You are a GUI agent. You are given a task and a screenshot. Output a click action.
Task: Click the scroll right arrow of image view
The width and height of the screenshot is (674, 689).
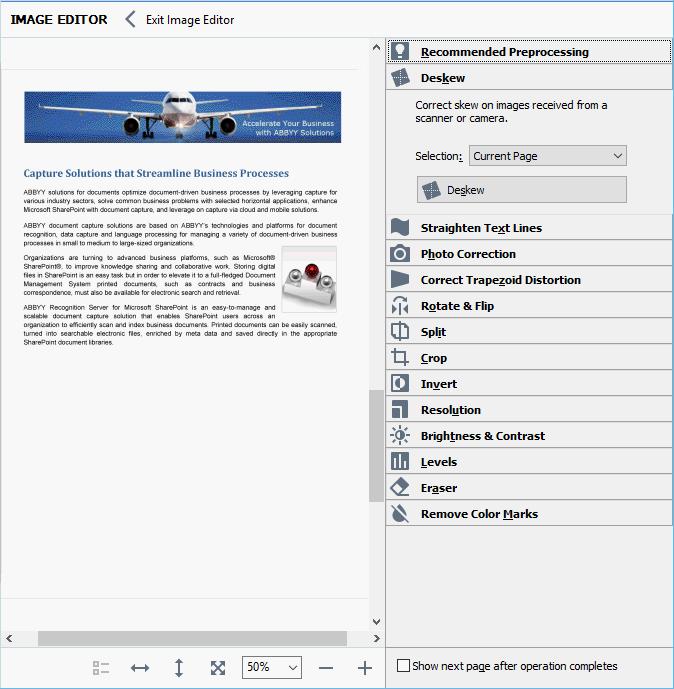376,638
